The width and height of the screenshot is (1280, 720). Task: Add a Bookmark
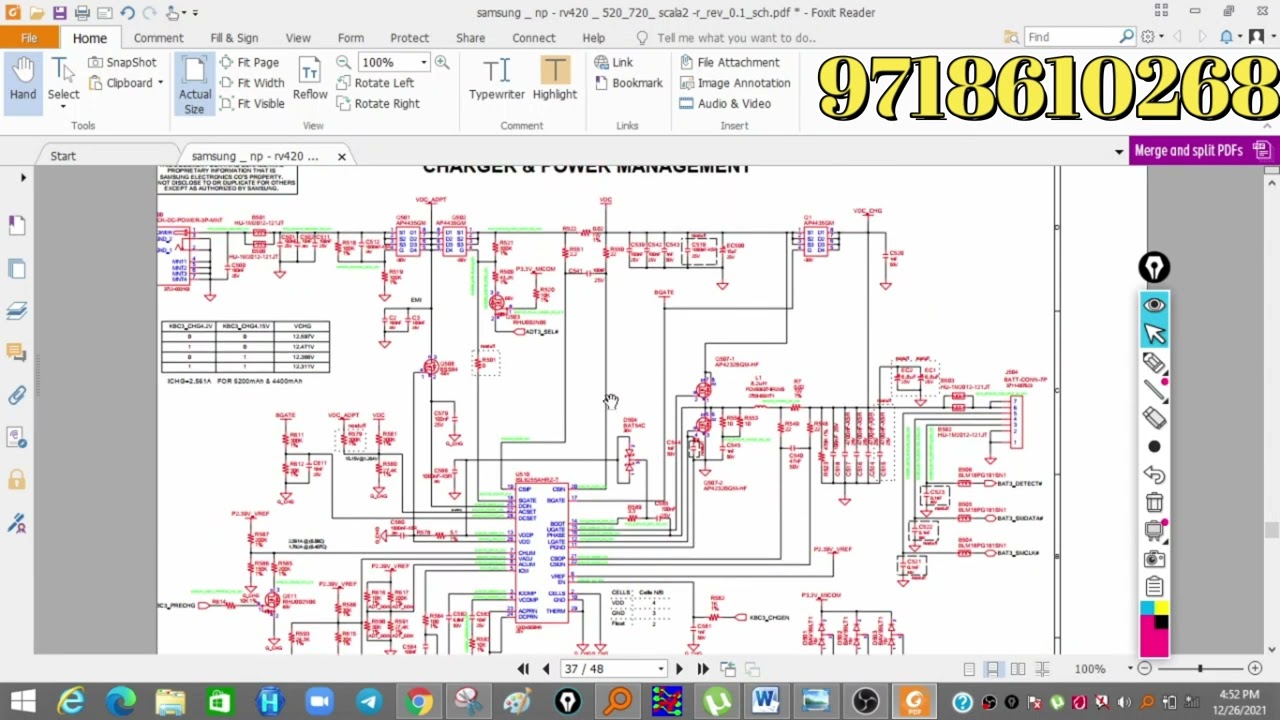(x=628, y=83)
